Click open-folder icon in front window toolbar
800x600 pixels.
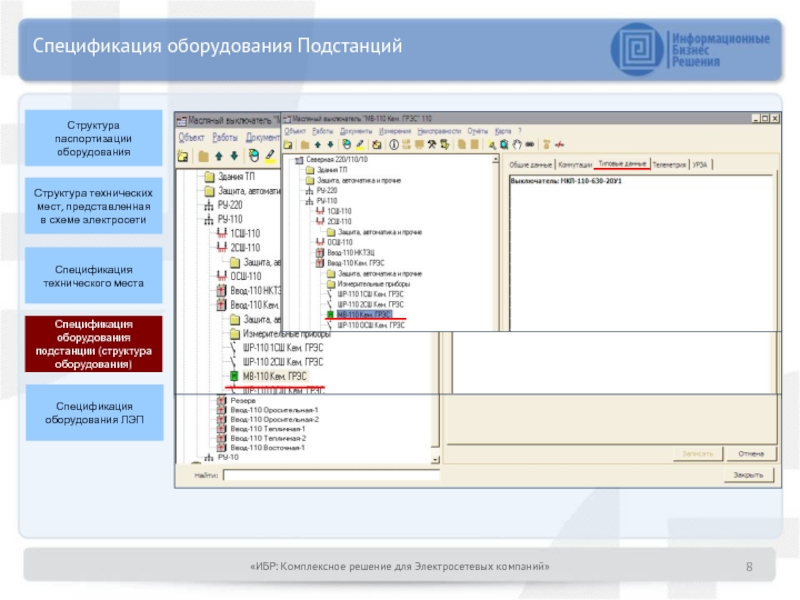point(288,145)
